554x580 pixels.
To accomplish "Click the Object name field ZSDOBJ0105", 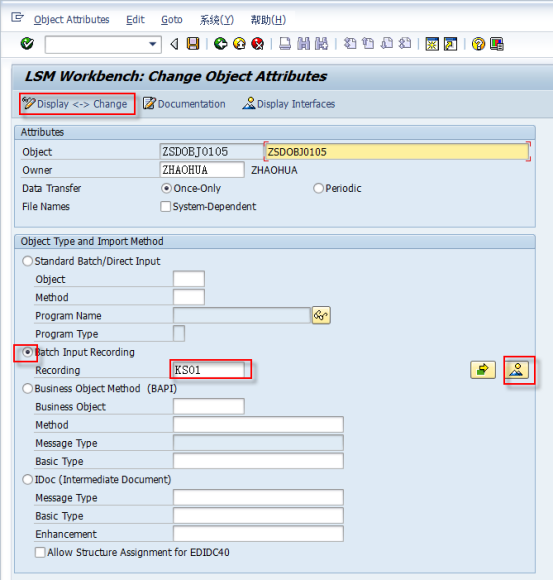I will 211,152.
